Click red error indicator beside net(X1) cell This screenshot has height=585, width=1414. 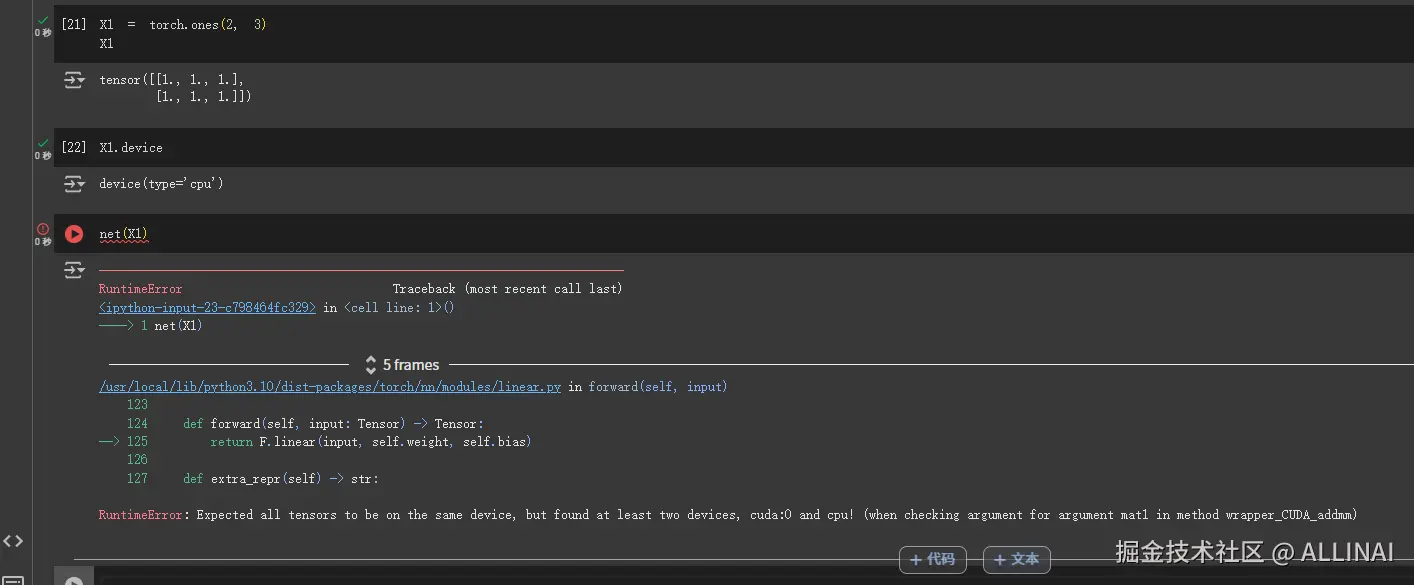coord(43,229)
